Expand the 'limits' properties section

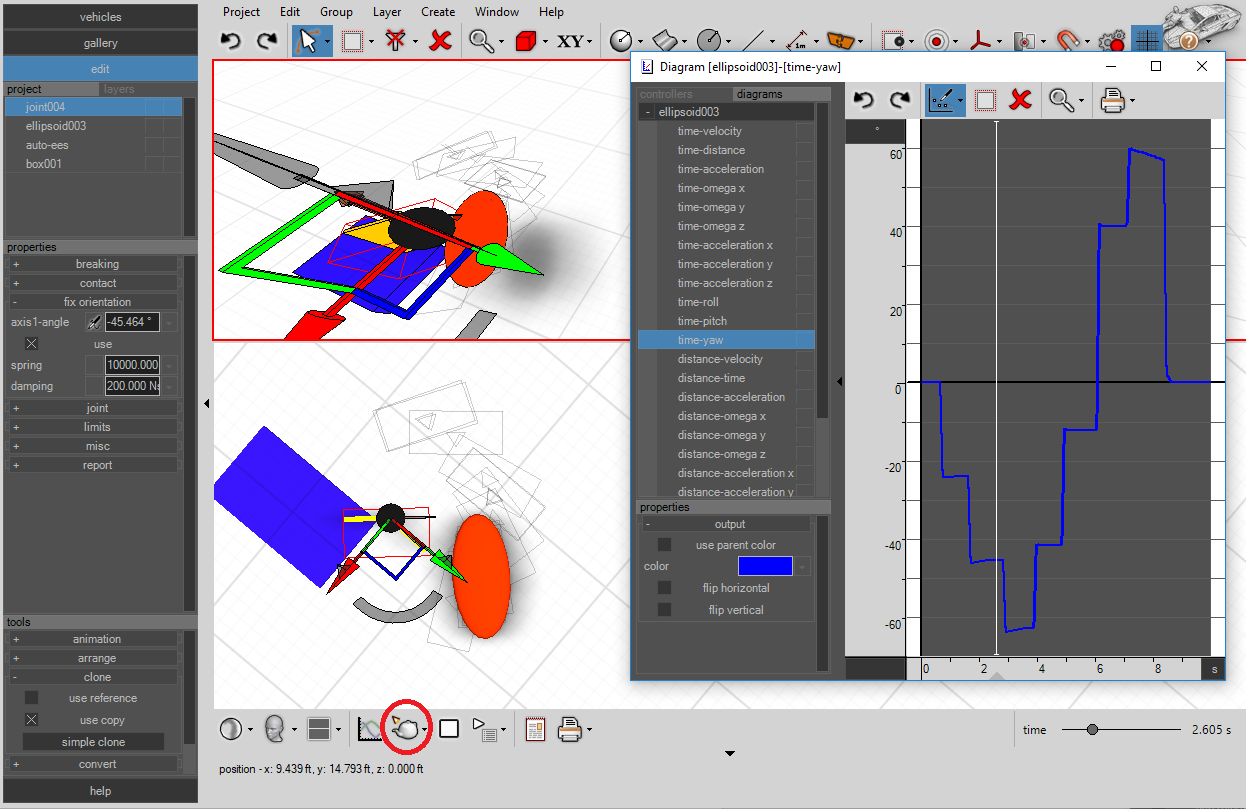click(x=95, y=427)
